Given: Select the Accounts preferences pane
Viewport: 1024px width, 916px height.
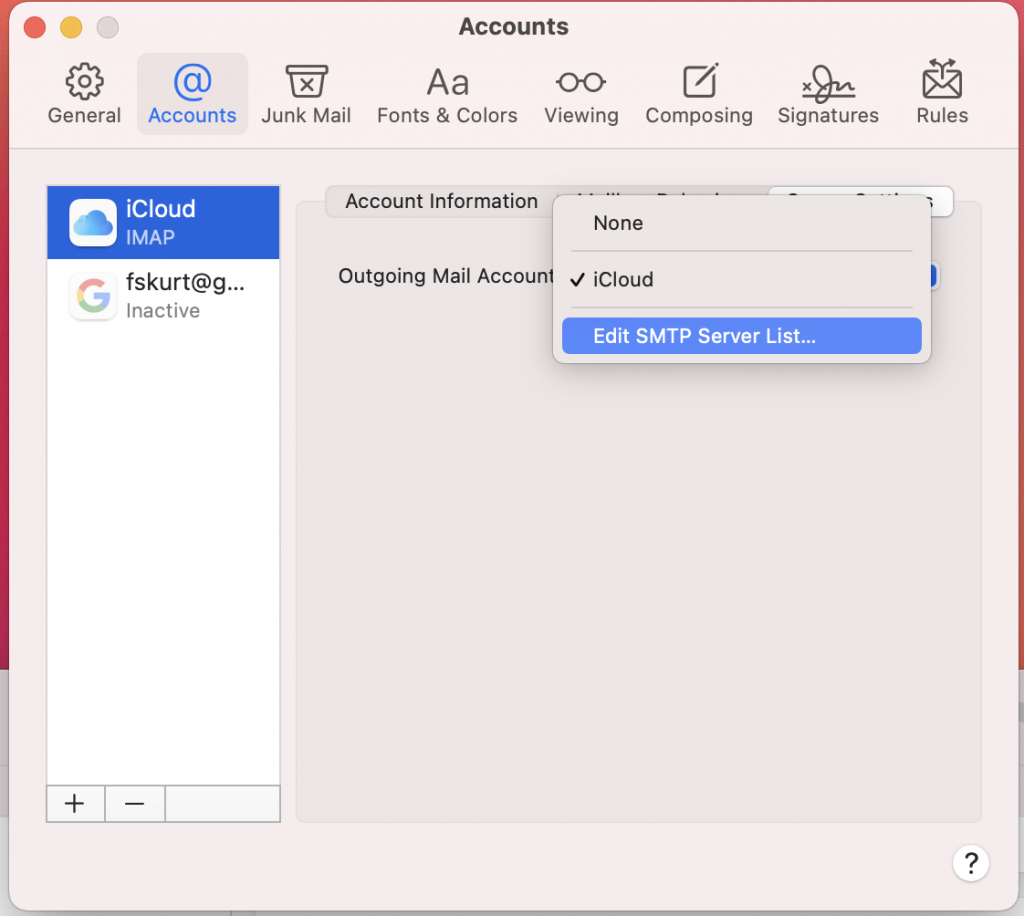Looking at the screenshot, I should 192,94.
